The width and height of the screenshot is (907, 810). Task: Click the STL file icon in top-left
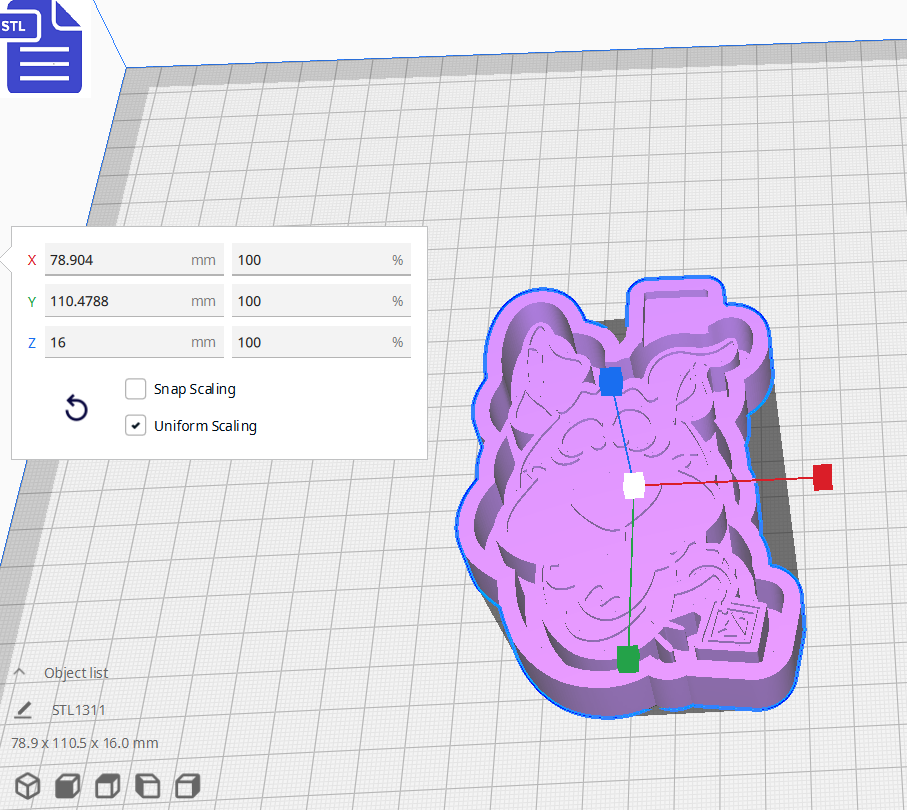[44, 46]
